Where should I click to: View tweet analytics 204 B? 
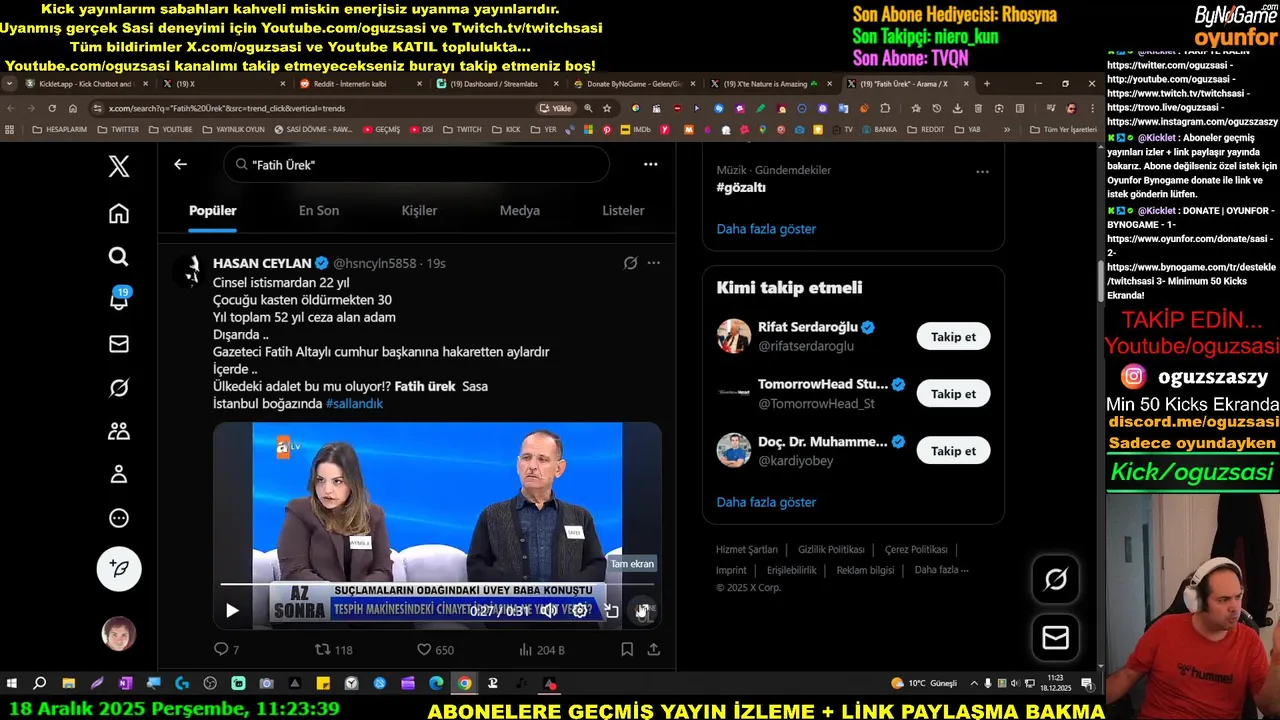coord(541,649)
